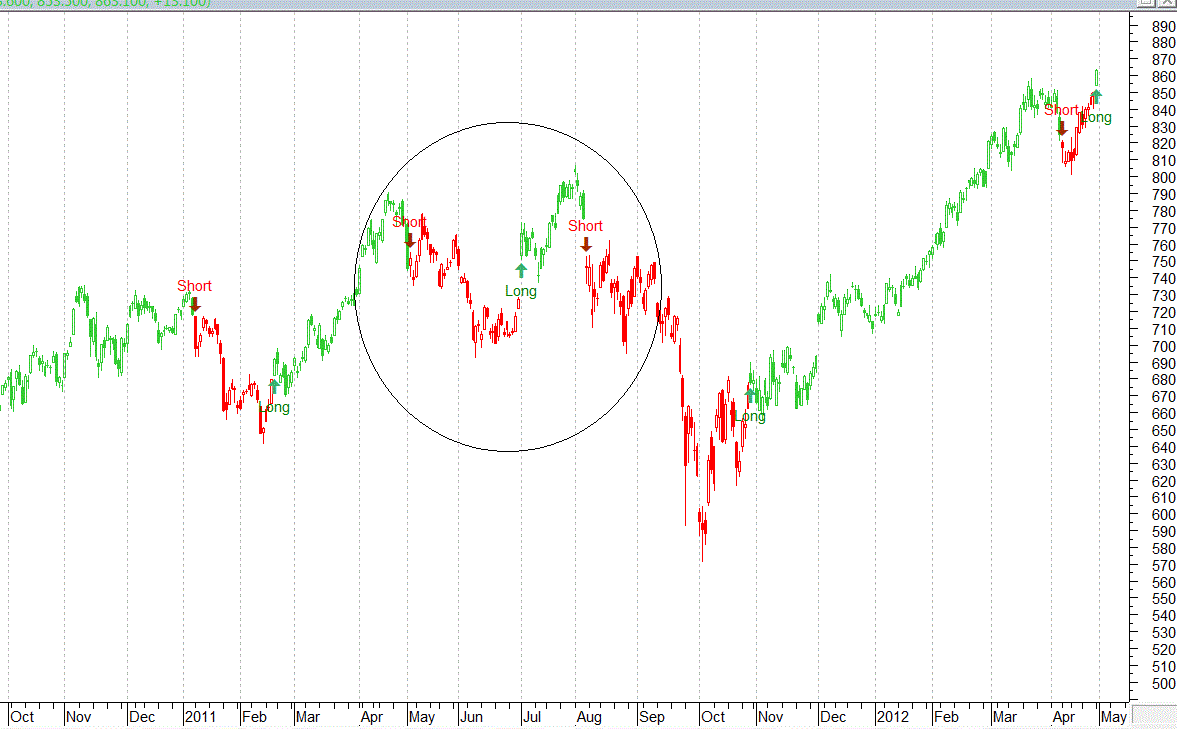Select the 570 price axis value
Image resolution: width=1177 pixels, height=729 pixels.
(1163, 565)
